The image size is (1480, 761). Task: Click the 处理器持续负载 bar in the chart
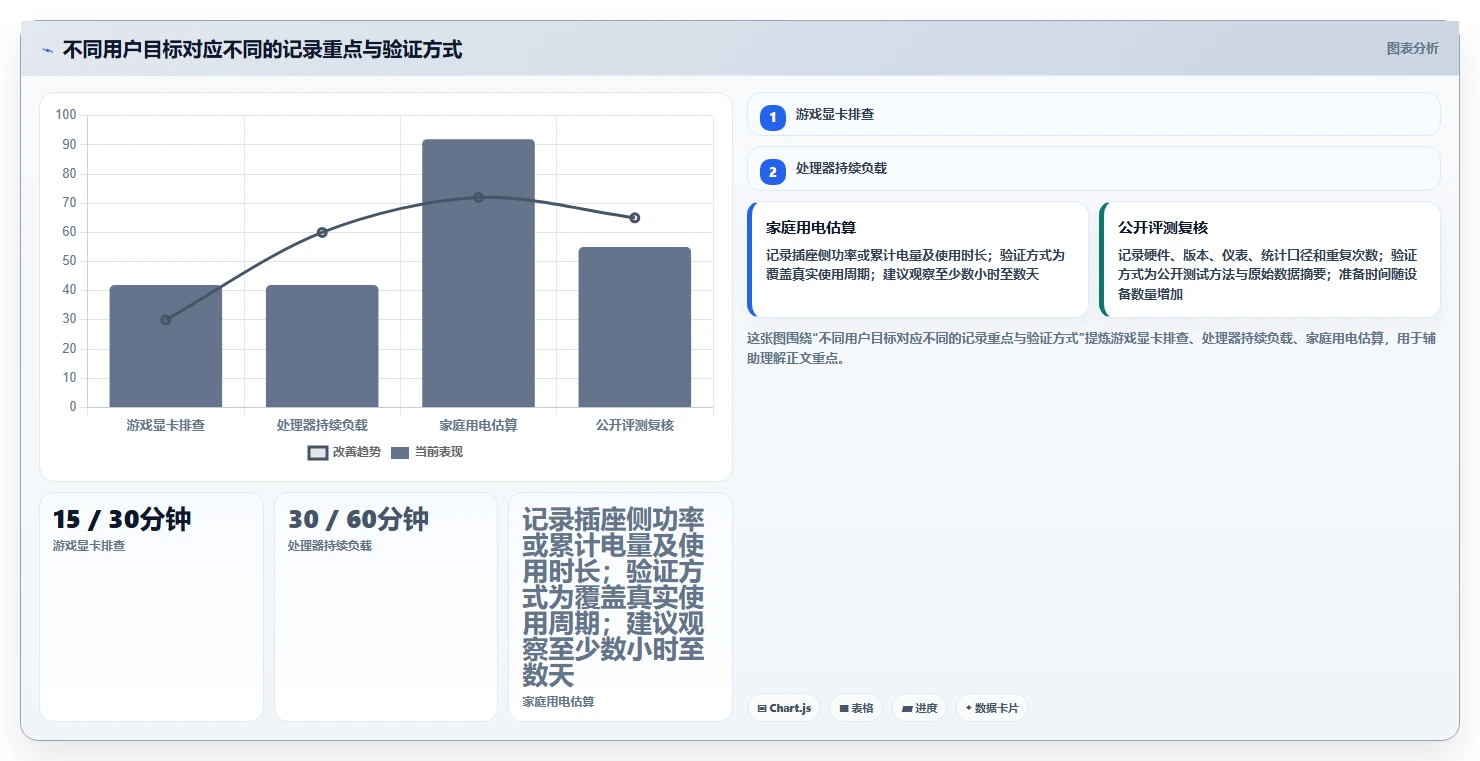click(322, 346)
